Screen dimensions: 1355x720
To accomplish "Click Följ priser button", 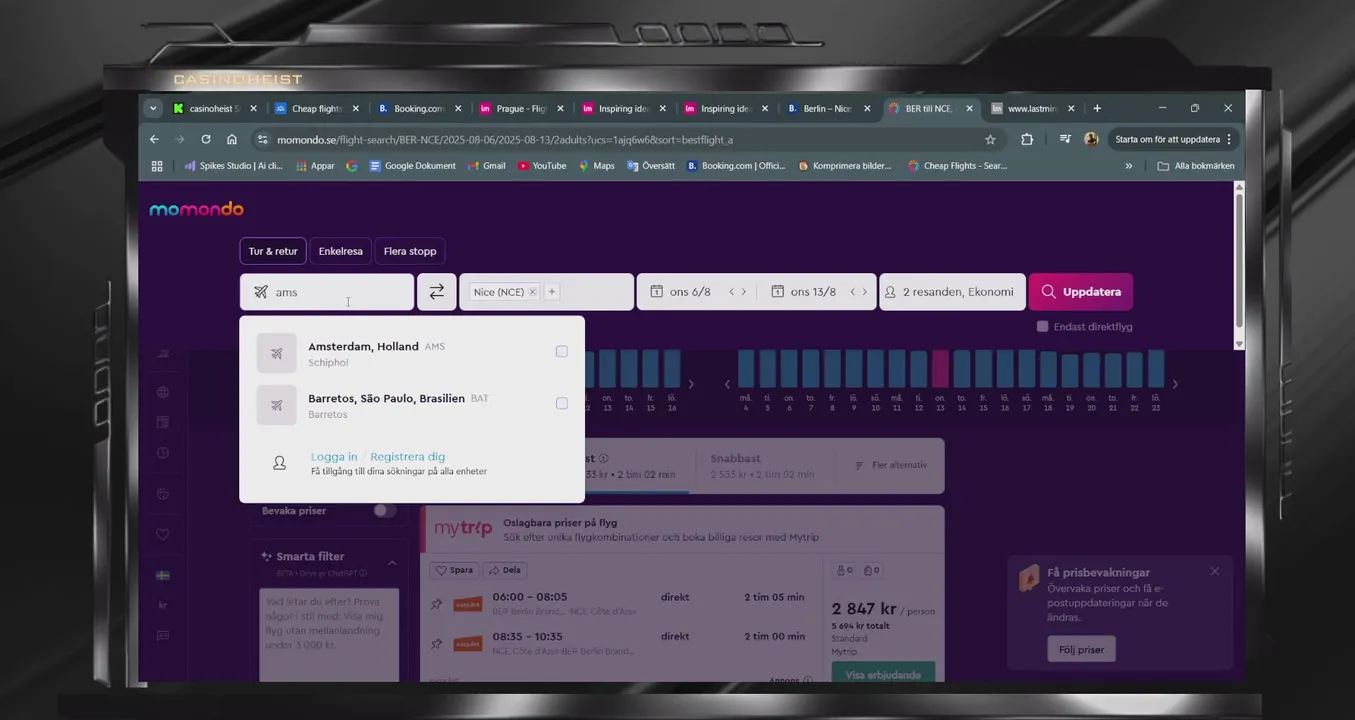I will (1082, 649).
